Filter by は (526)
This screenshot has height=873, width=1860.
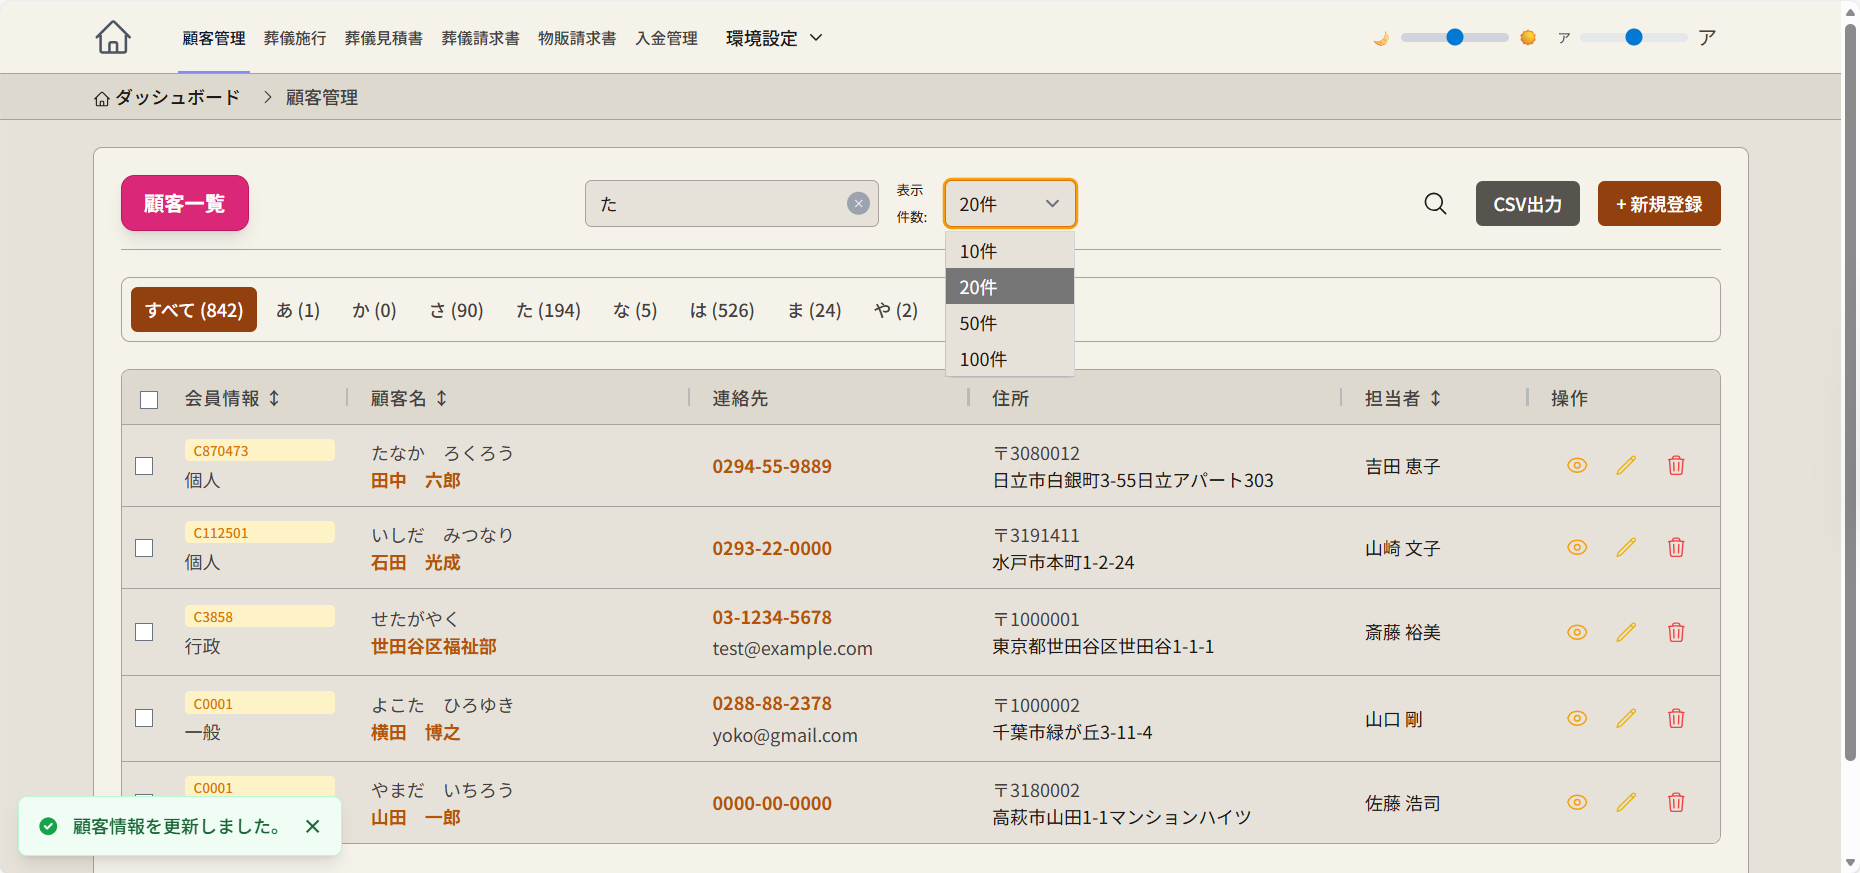pos(722,310)
